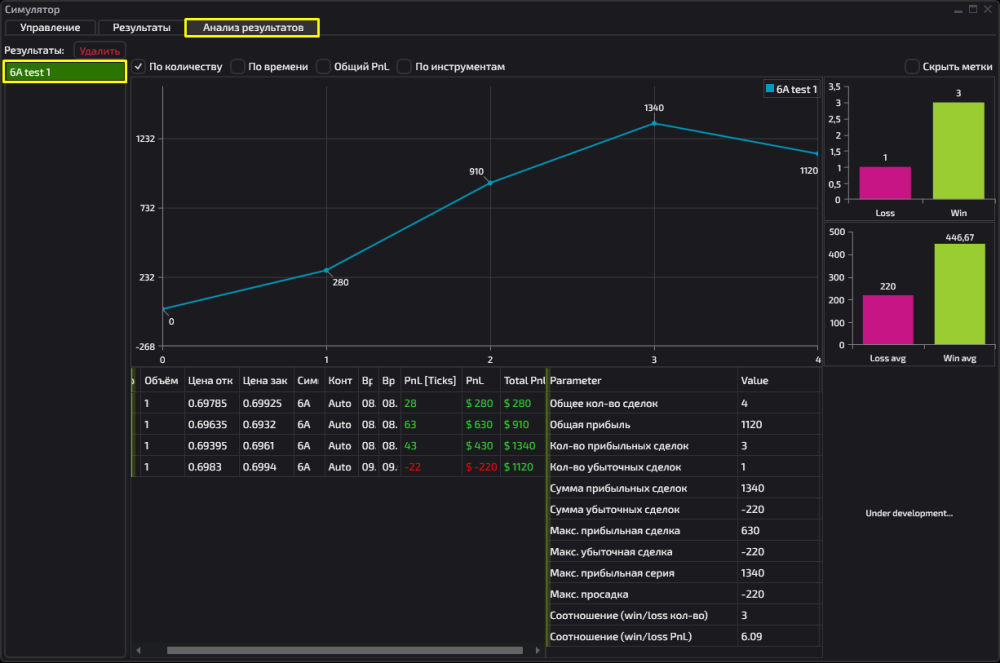The height and width of the screenshot is (663, 1000).
Task: Click the Сумма прибыльных сделок row
Action: (684, 488)
